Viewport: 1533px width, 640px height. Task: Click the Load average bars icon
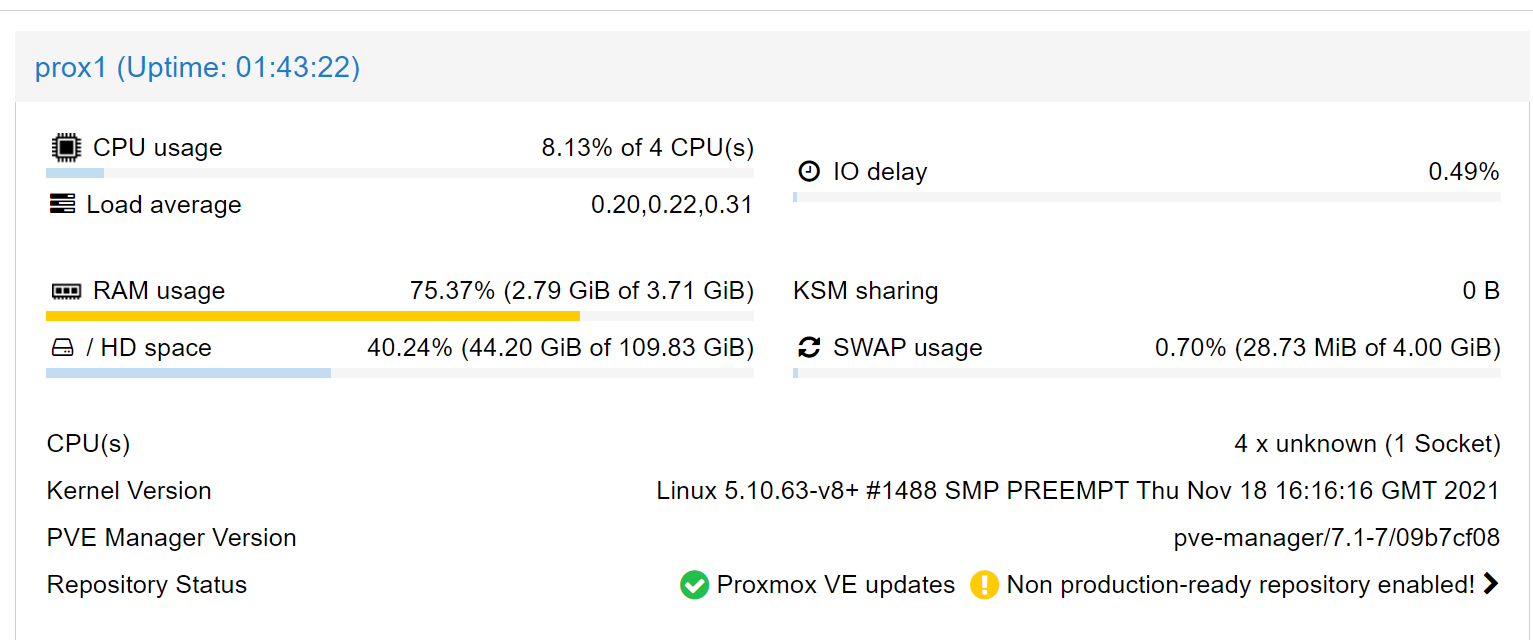[62, 205]
